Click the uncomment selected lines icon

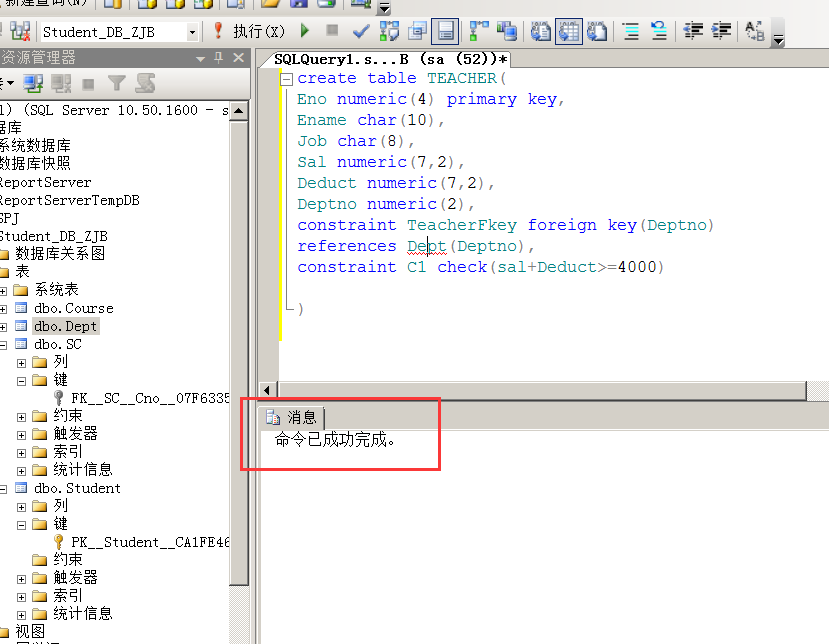659,31
